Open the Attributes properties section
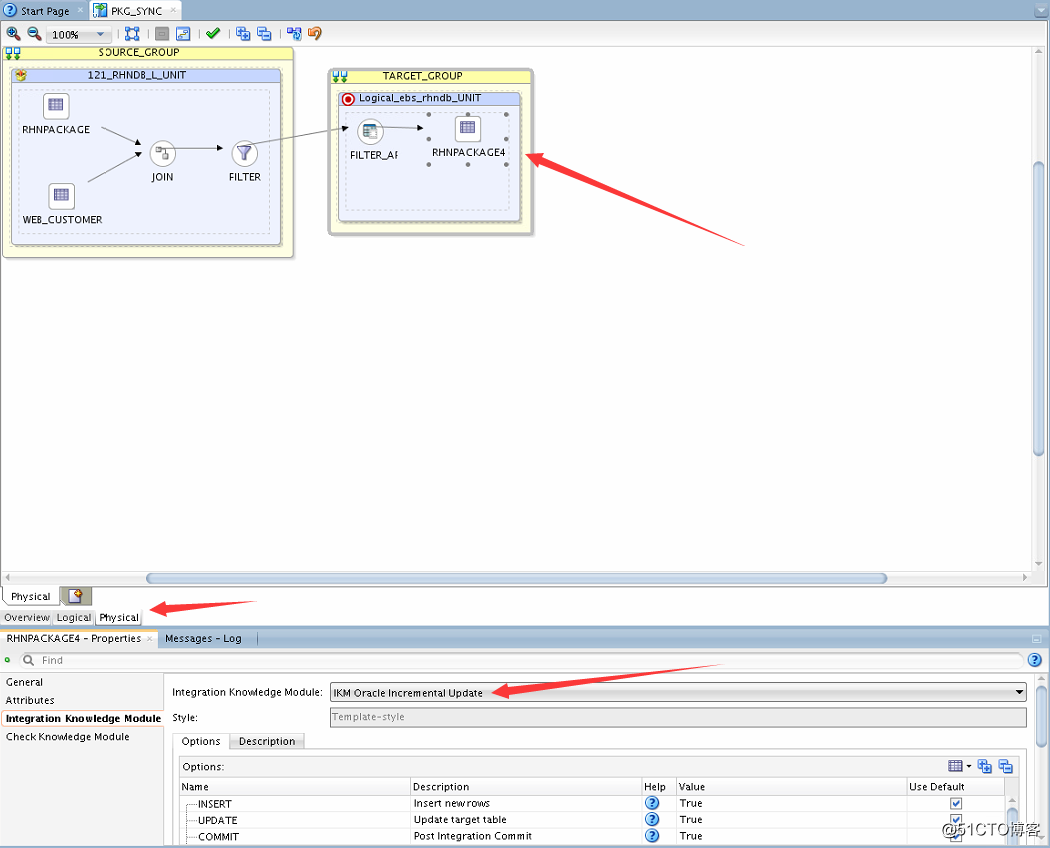The height and width of the screenshot is (848, 1050). coord(30,700)
